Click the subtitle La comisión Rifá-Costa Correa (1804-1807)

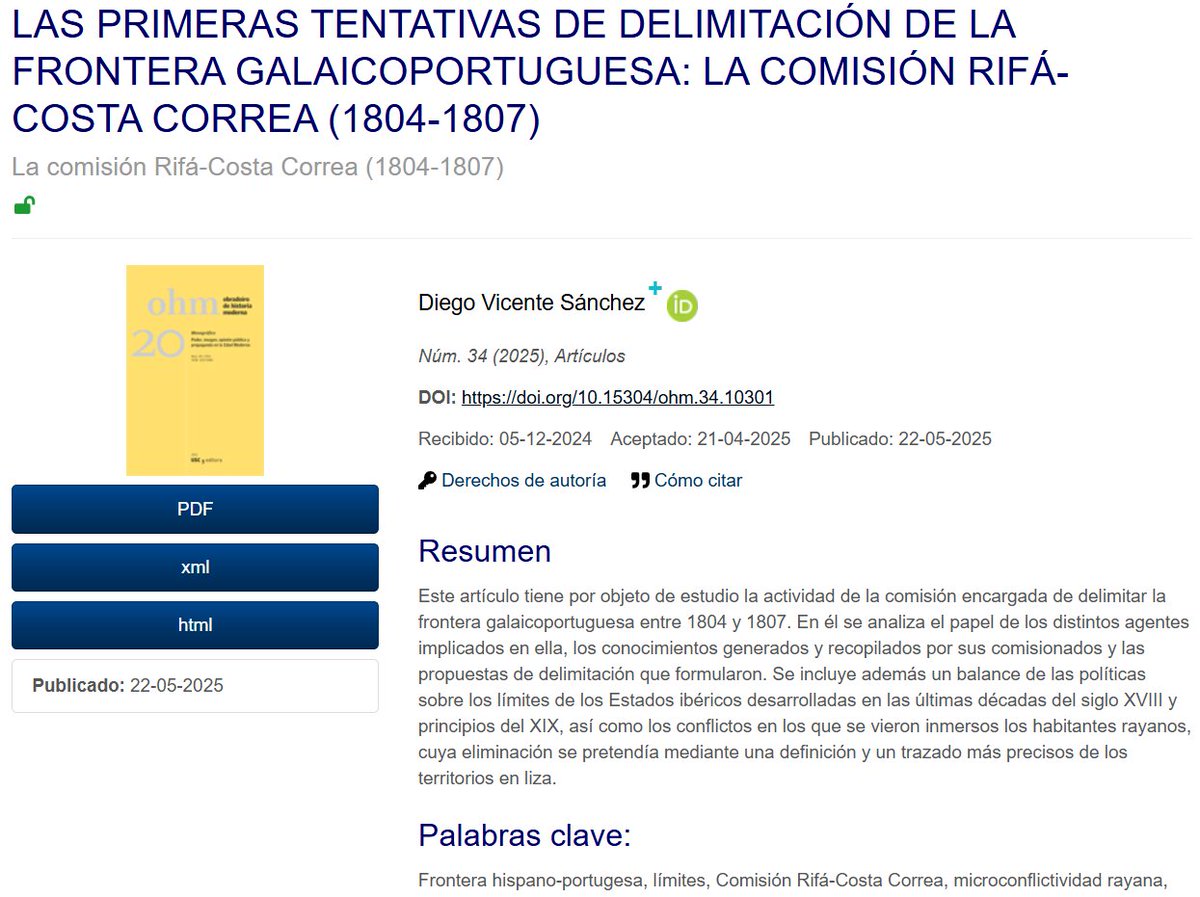tap(258, 167)
